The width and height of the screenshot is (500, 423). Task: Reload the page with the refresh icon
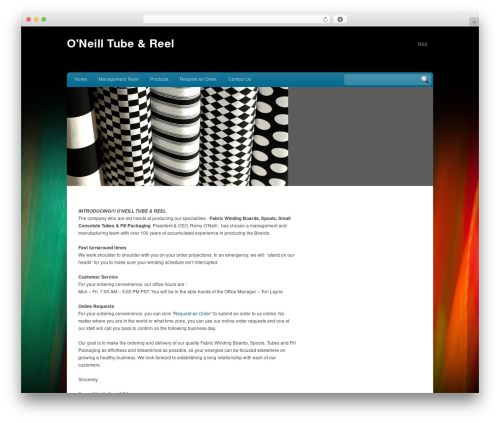pos(325,19)
